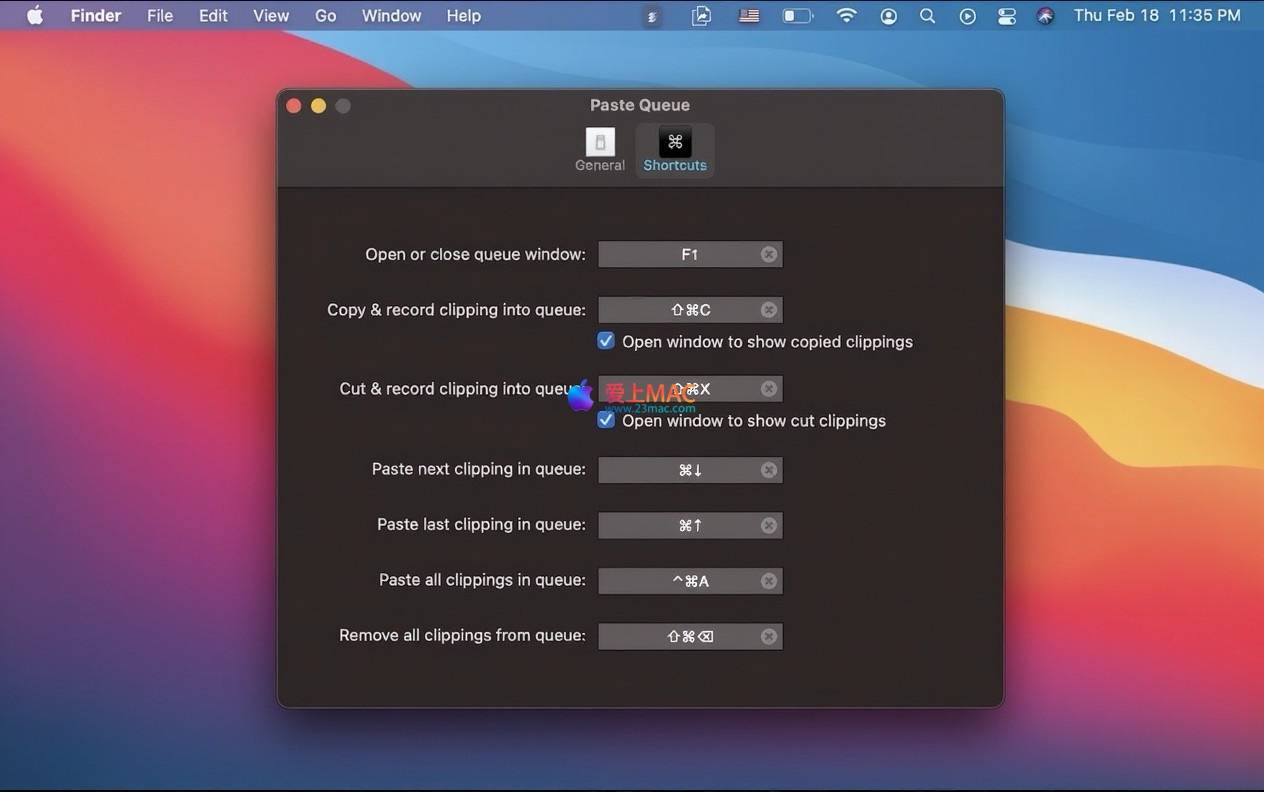Switch to the General preferences tab
The image size is (1264, 792).
(600, 150)
